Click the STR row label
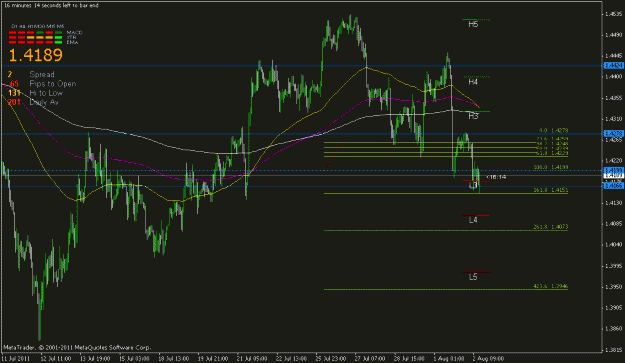 click(x=71, y=37)
